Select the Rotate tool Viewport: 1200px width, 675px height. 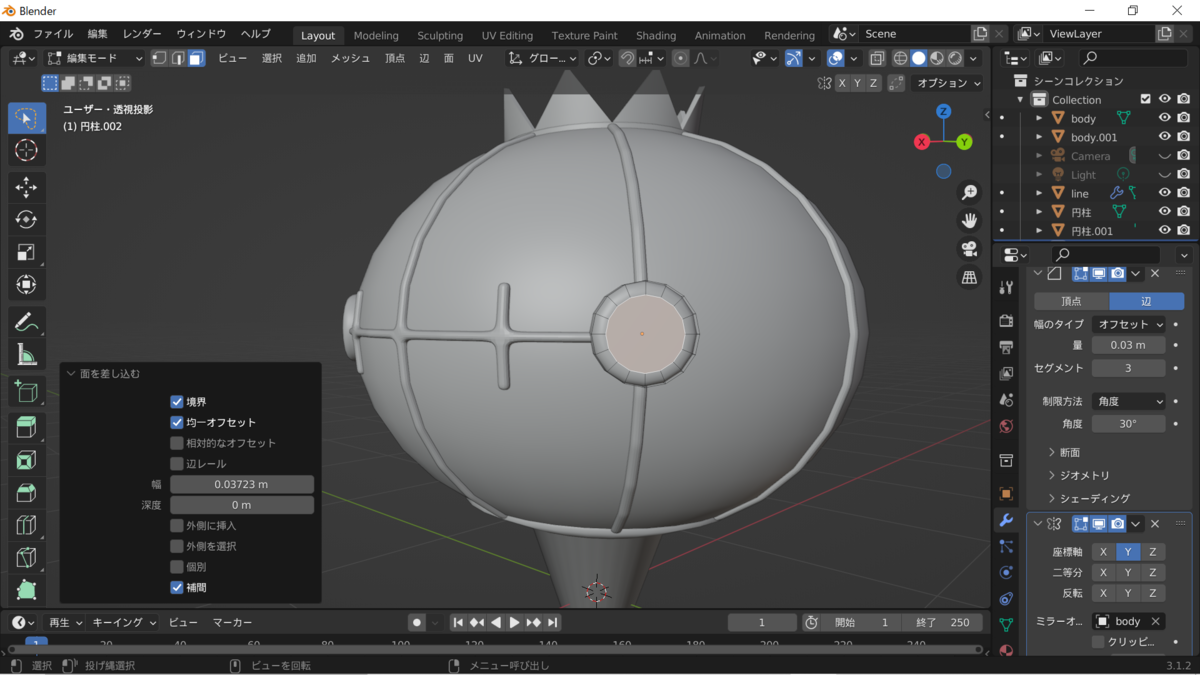[x=27, y=220]
